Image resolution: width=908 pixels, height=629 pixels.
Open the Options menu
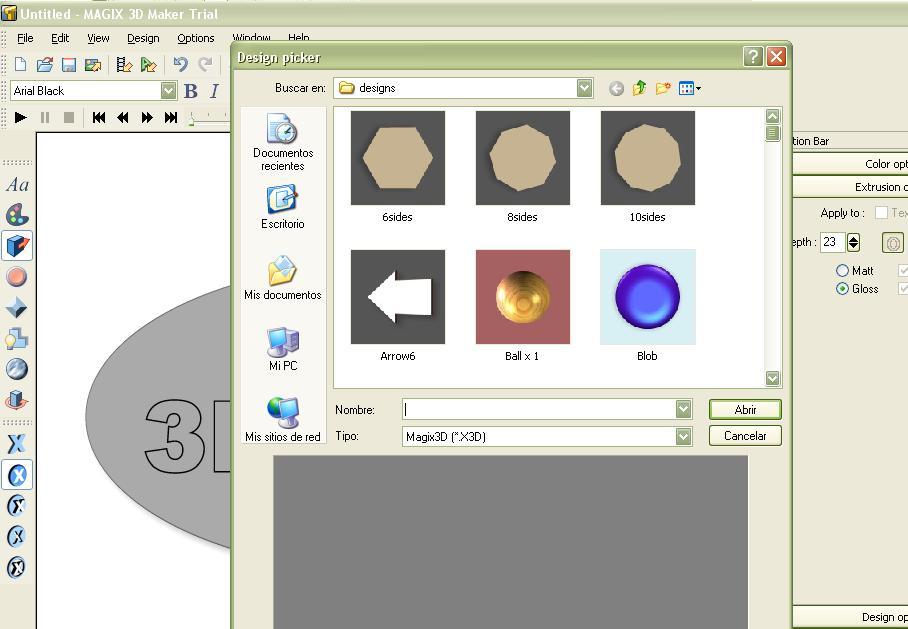click(x=195, y=38)
